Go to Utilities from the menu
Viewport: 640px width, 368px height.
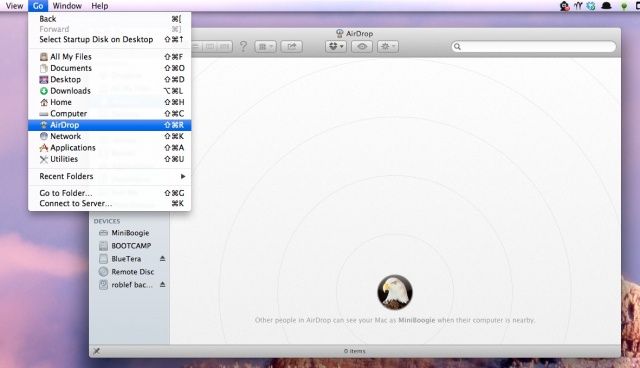109,159
